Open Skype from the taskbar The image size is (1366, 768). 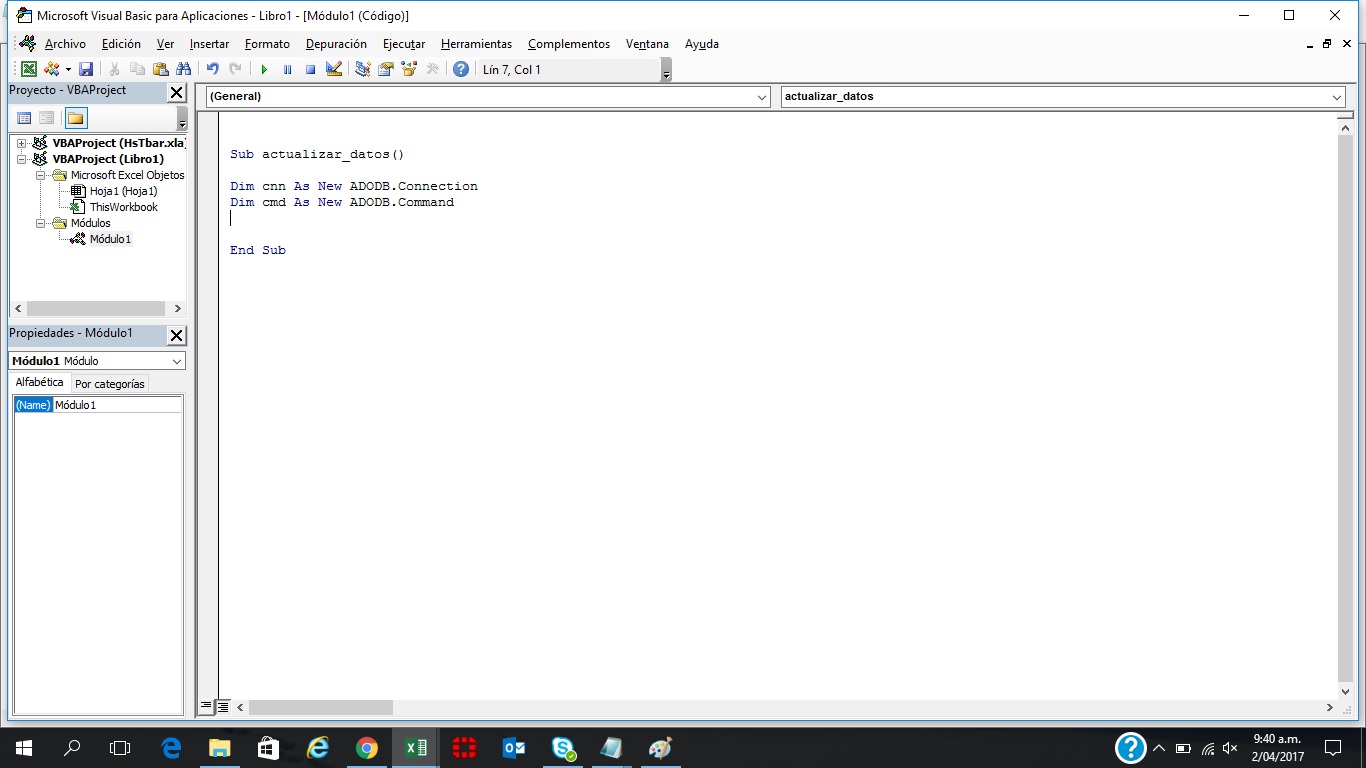[x=562, y=747]
